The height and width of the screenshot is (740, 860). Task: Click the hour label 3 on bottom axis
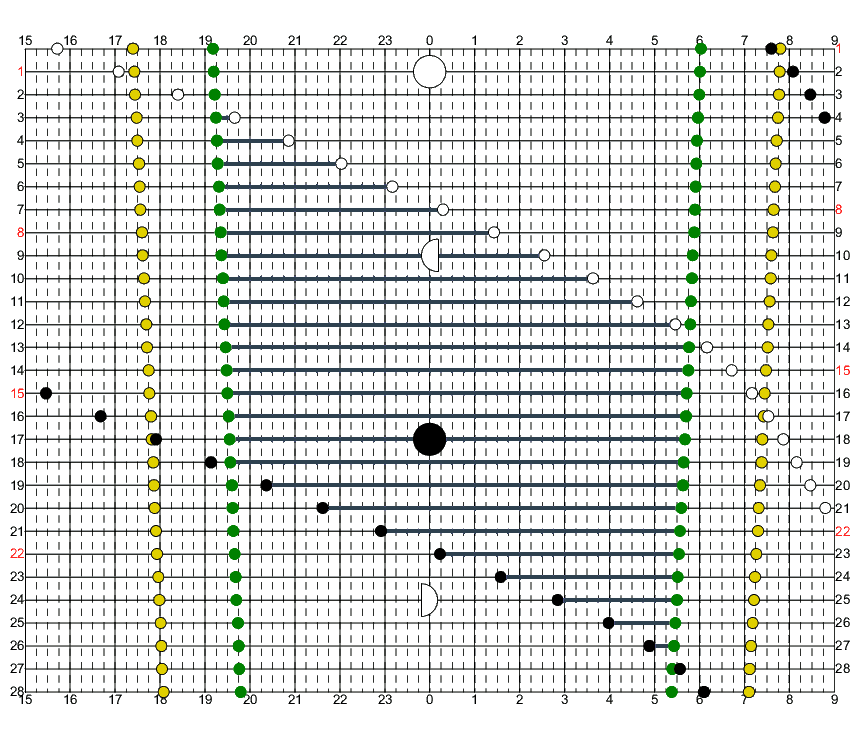pyautogui.click(x=564, y=699)
